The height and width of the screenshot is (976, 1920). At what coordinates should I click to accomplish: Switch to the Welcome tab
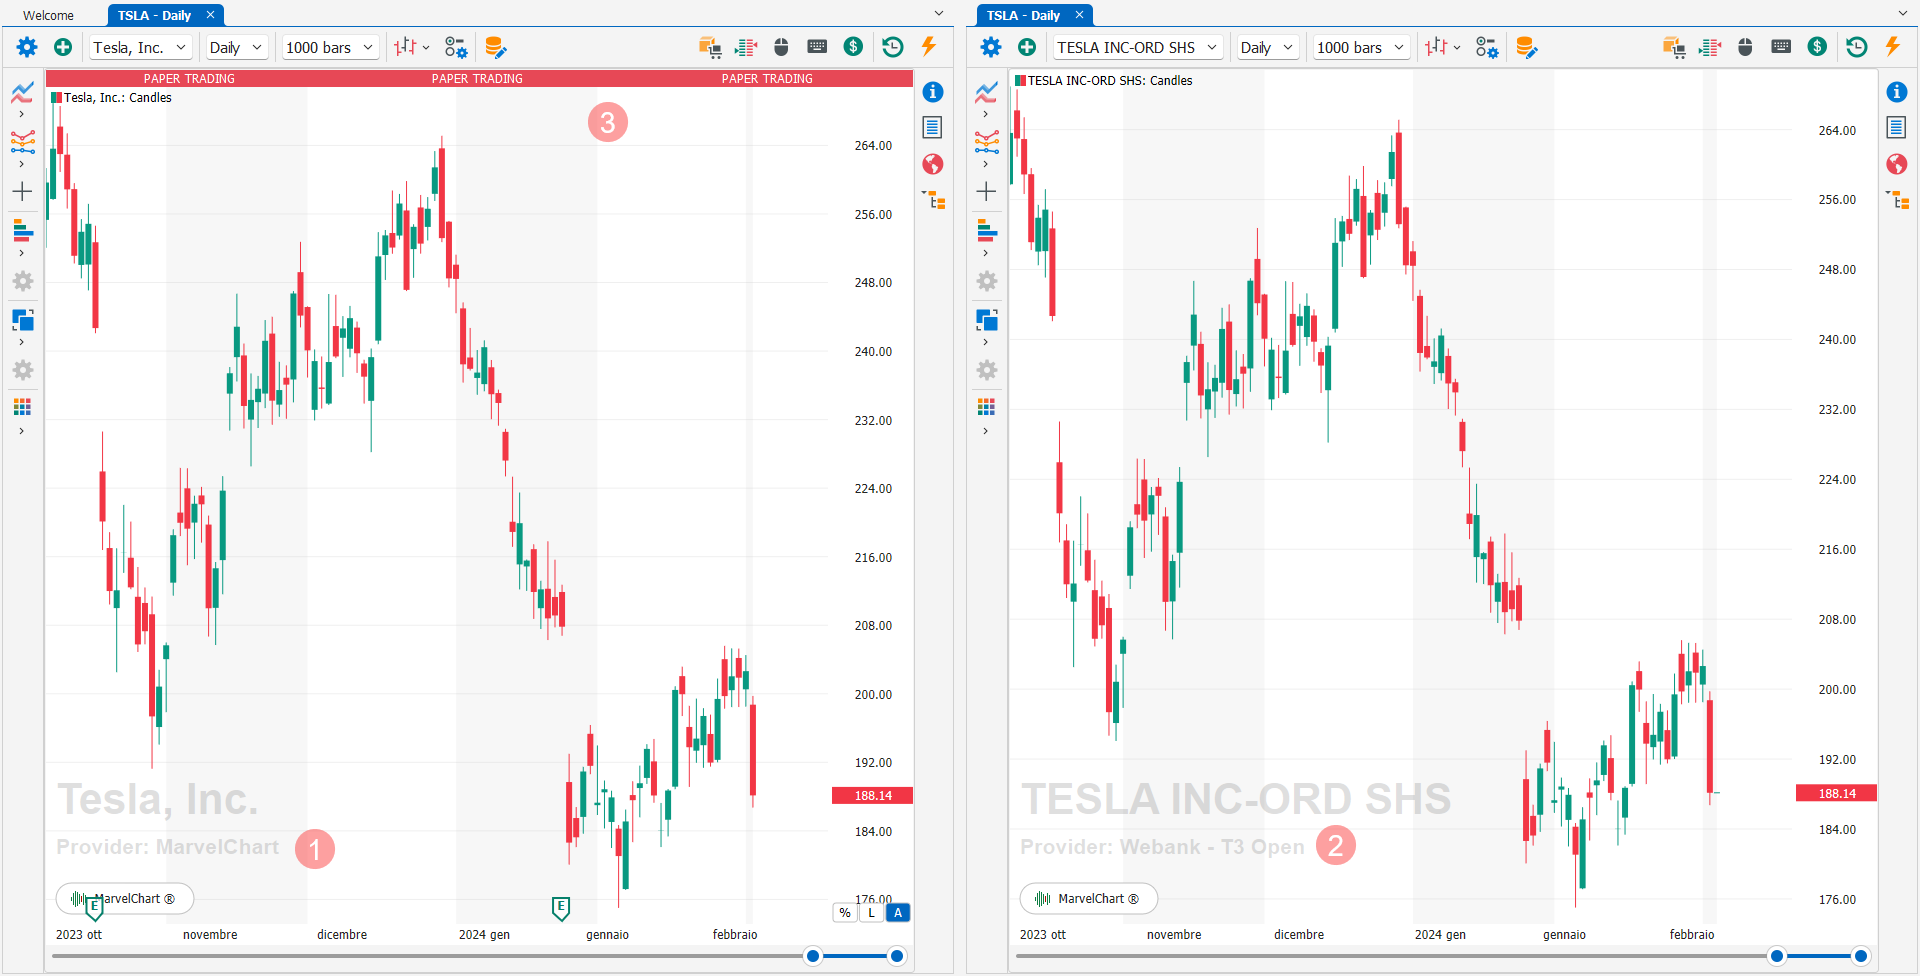[x=48, y=15]
